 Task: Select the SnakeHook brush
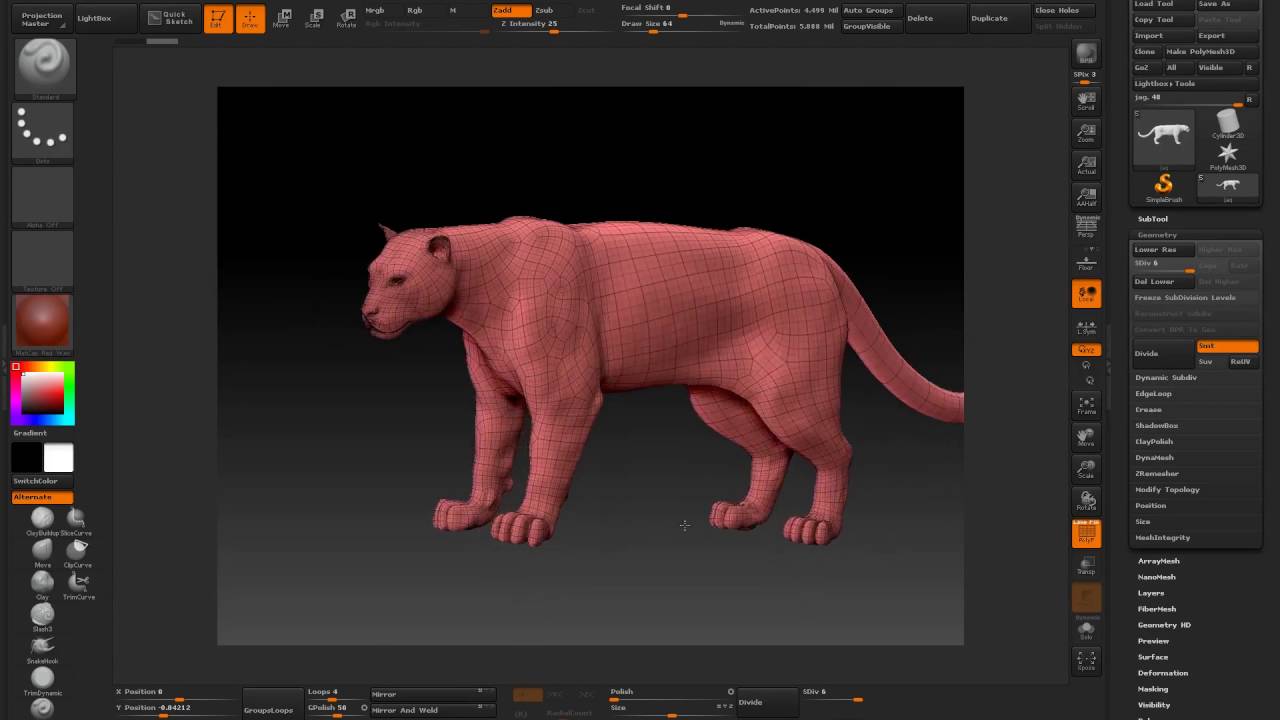click(42, 649)
